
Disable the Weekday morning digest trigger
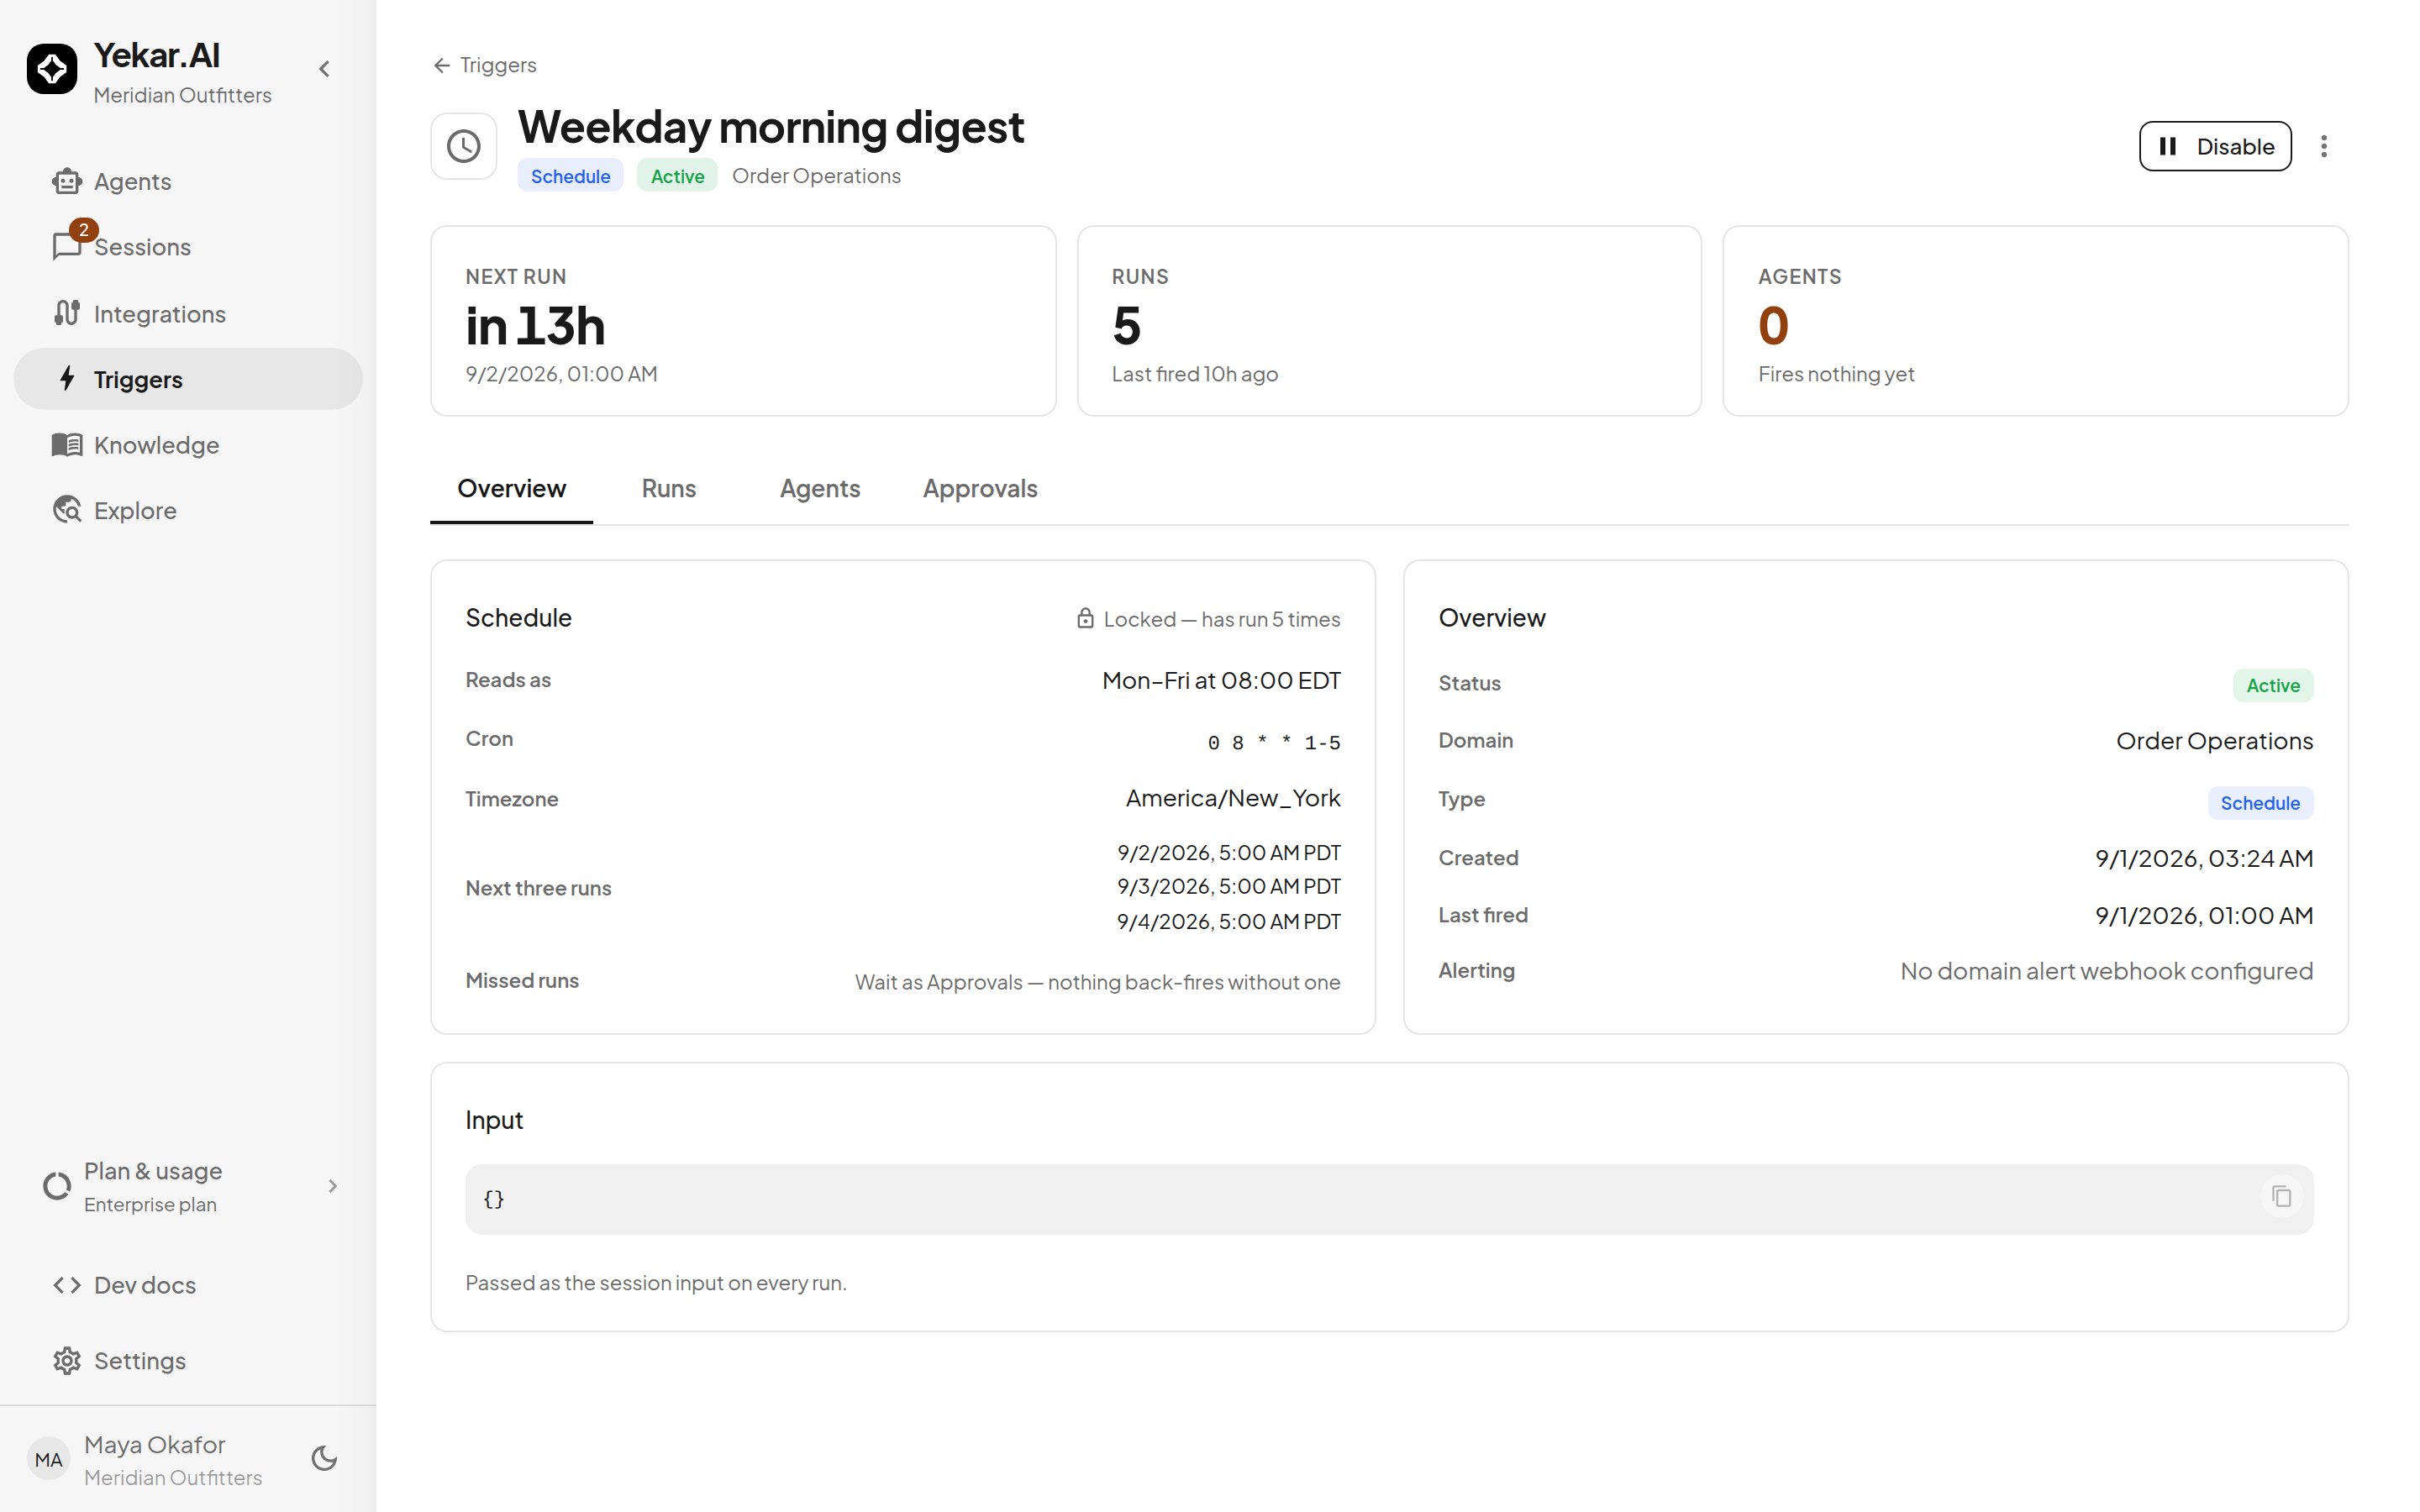2215,147
